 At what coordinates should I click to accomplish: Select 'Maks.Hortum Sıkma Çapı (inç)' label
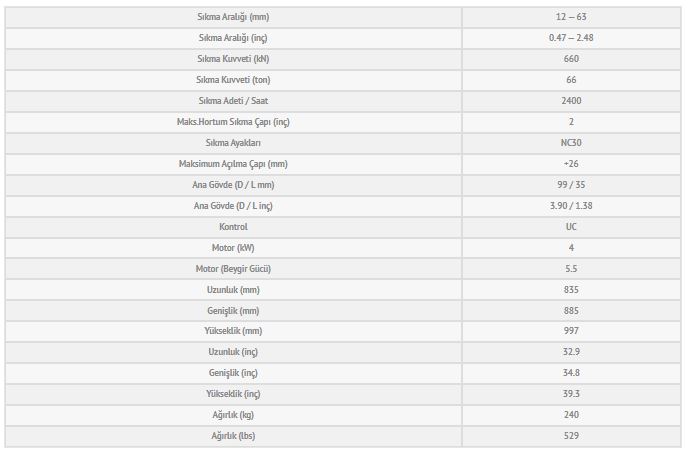point(233,122)
